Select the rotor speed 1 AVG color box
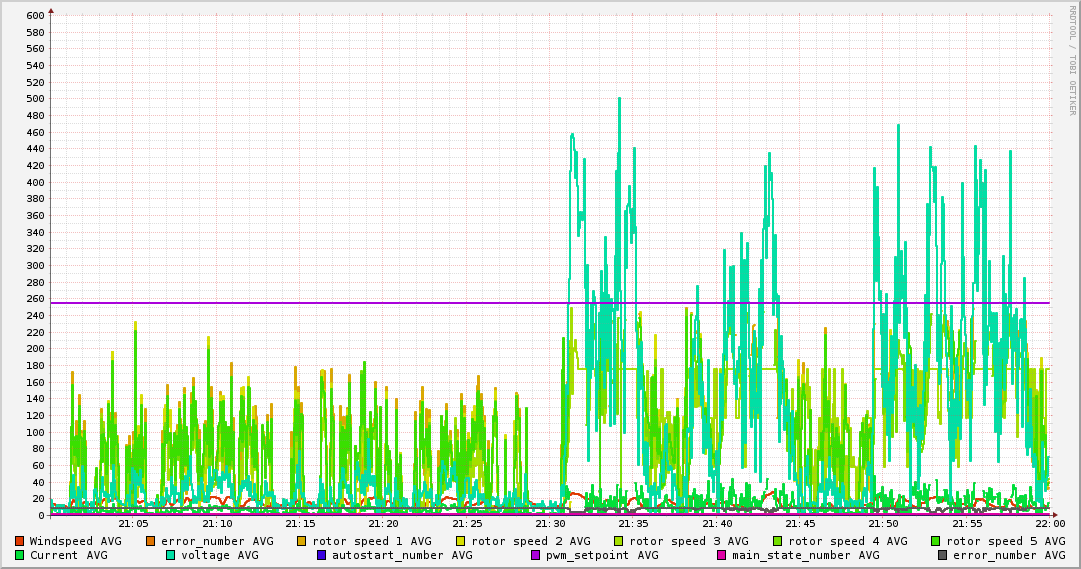Screen dimensions: 1081x569 coord(302,541)
